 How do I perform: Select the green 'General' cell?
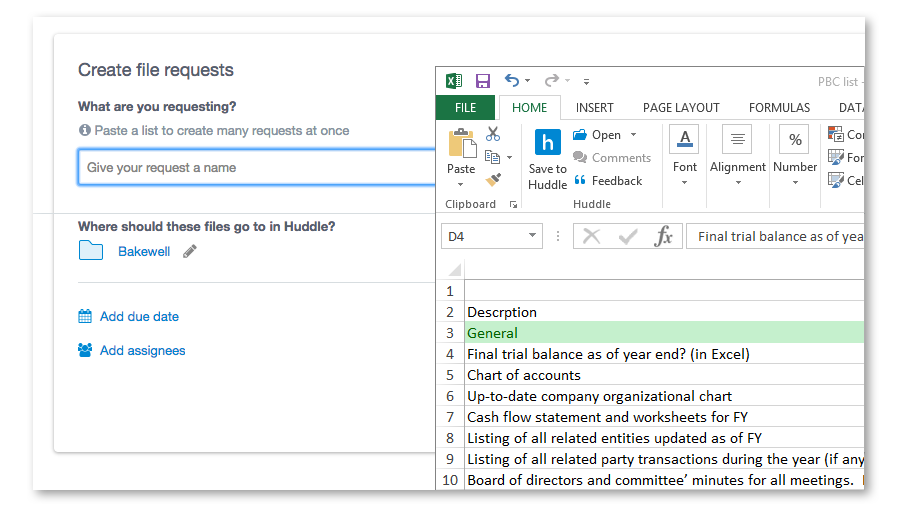[664, 333]
